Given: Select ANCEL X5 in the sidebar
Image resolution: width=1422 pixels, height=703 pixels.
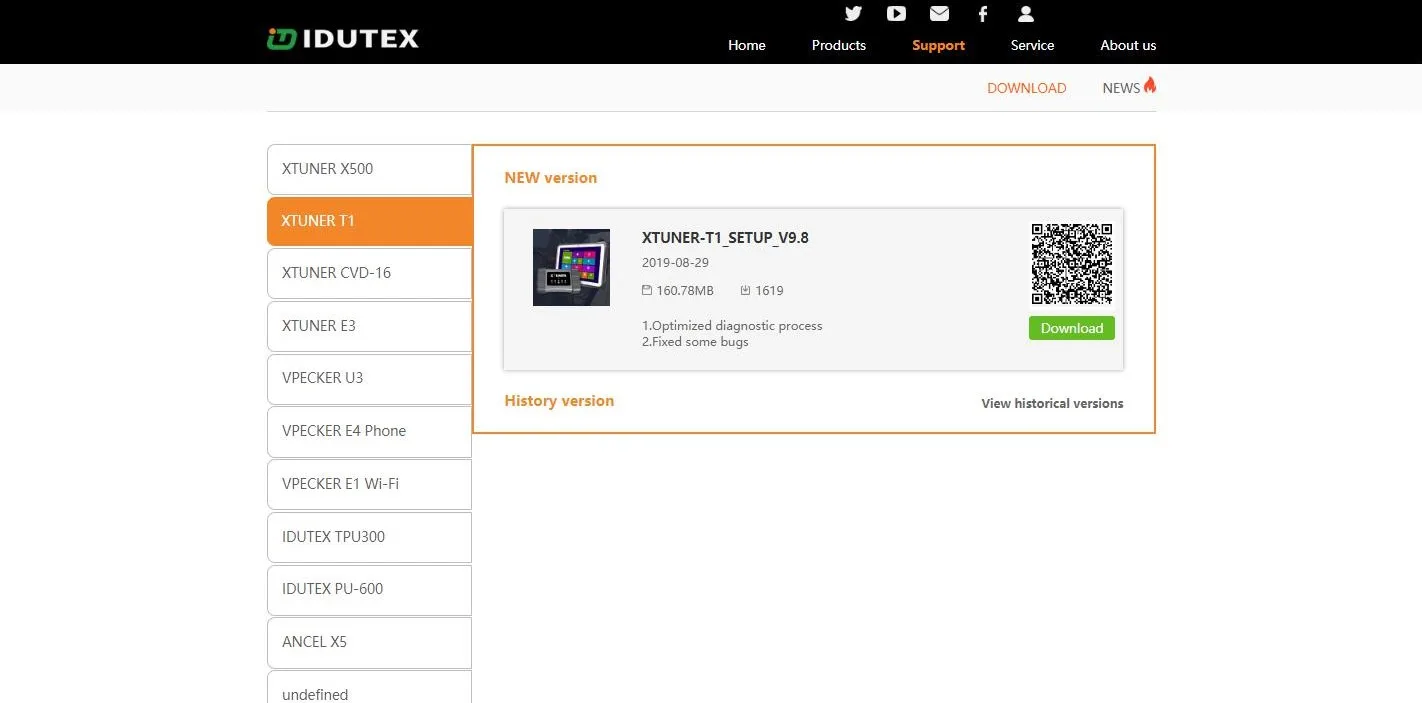Looking at the screenshot, I should point(369,642).
